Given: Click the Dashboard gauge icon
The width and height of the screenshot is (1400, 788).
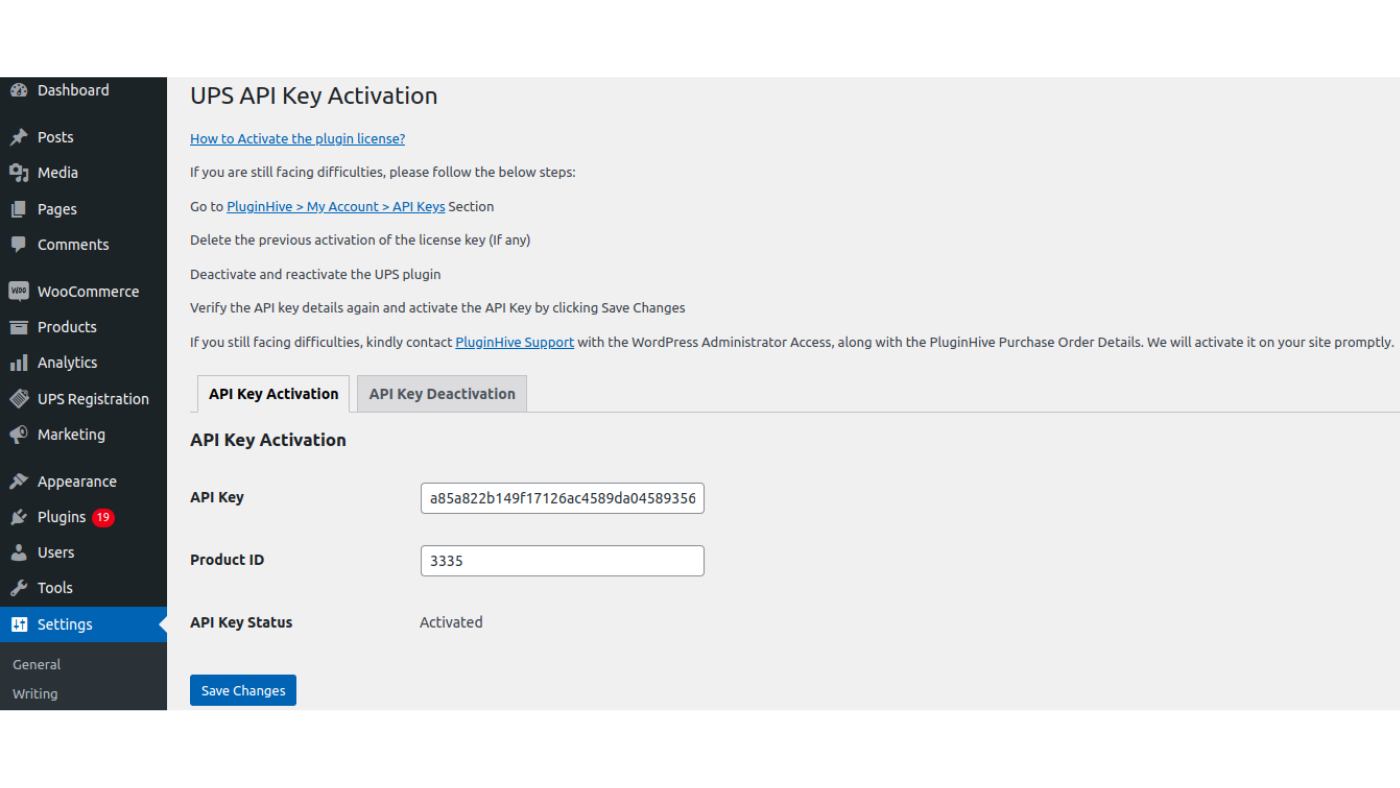Looking at the screenshot, I should tap(19, 90).
